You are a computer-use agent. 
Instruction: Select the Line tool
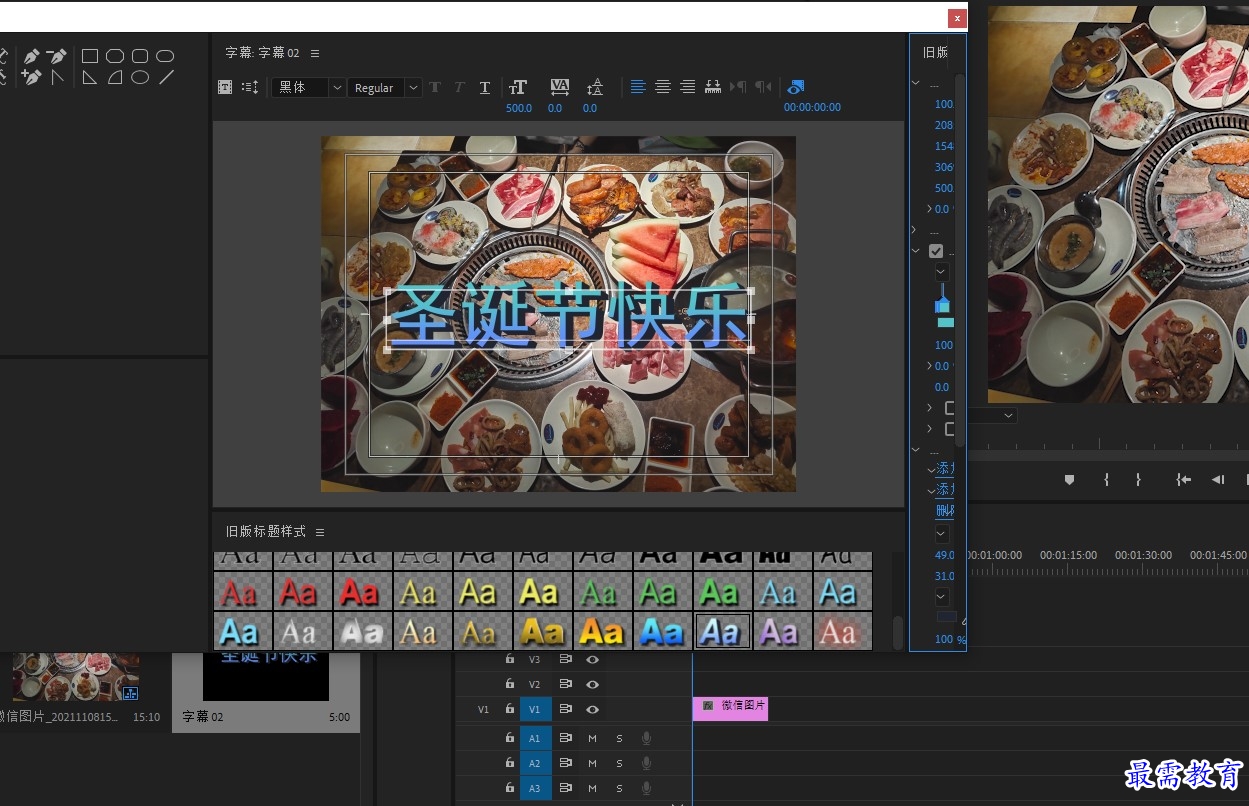coord(166,77)
